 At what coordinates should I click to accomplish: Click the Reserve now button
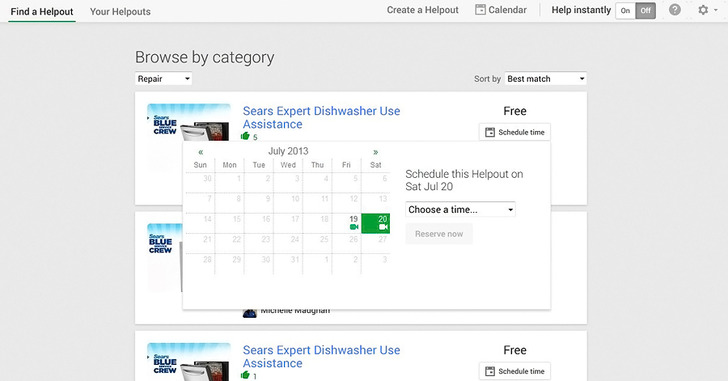pos(439,234)
